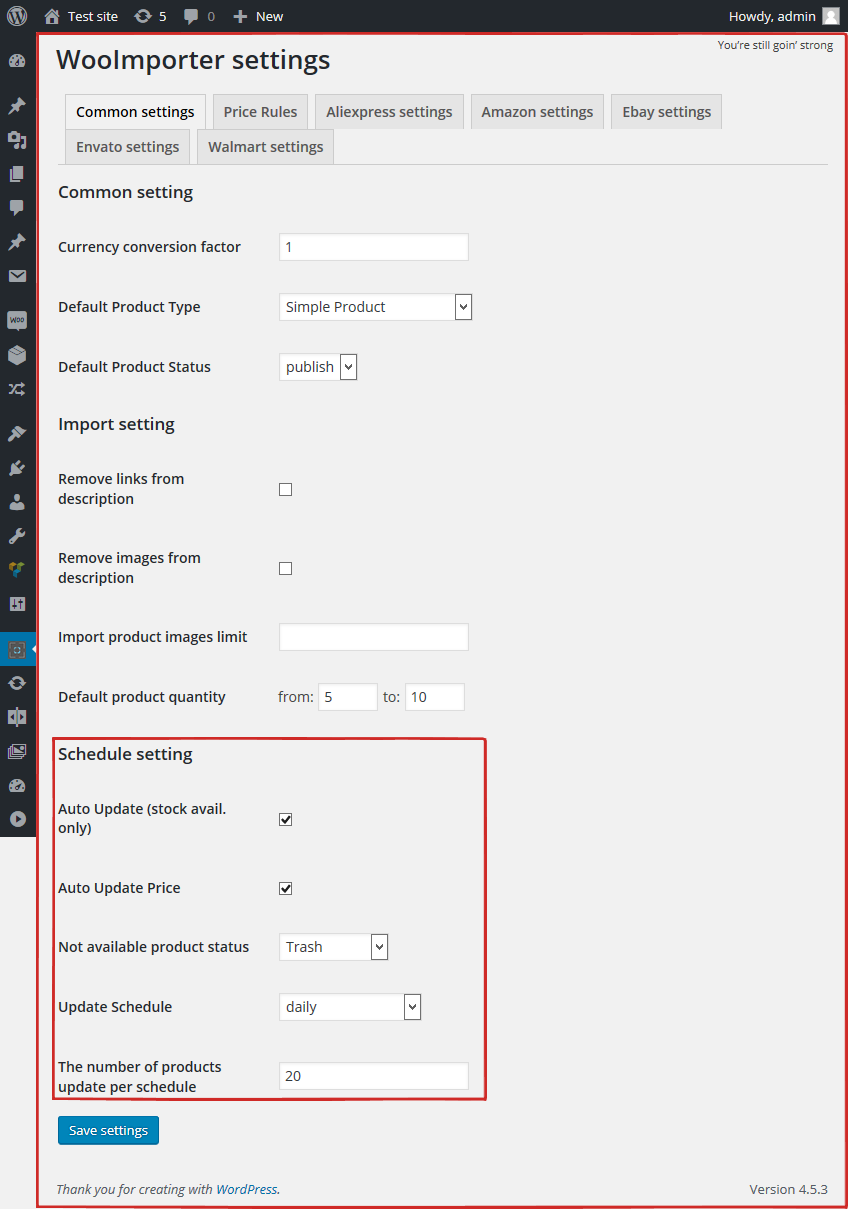
Task: Open the split arrows sidebar icon
Action: point(17,717)
